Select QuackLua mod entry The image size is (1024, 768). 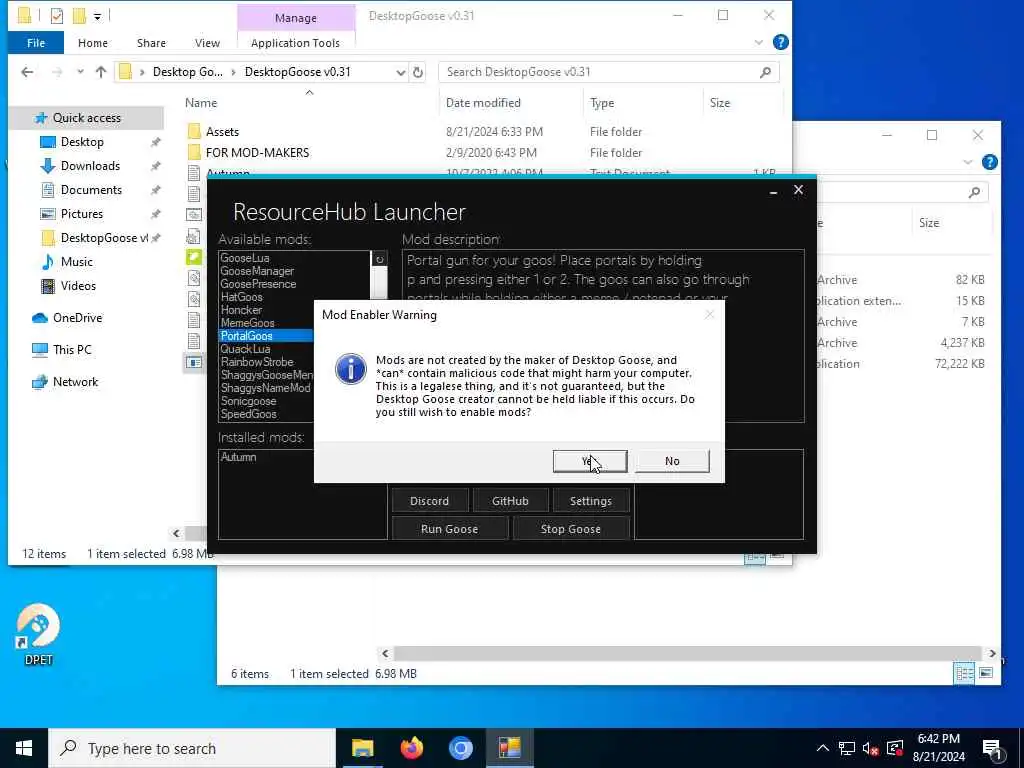point(246,349)
